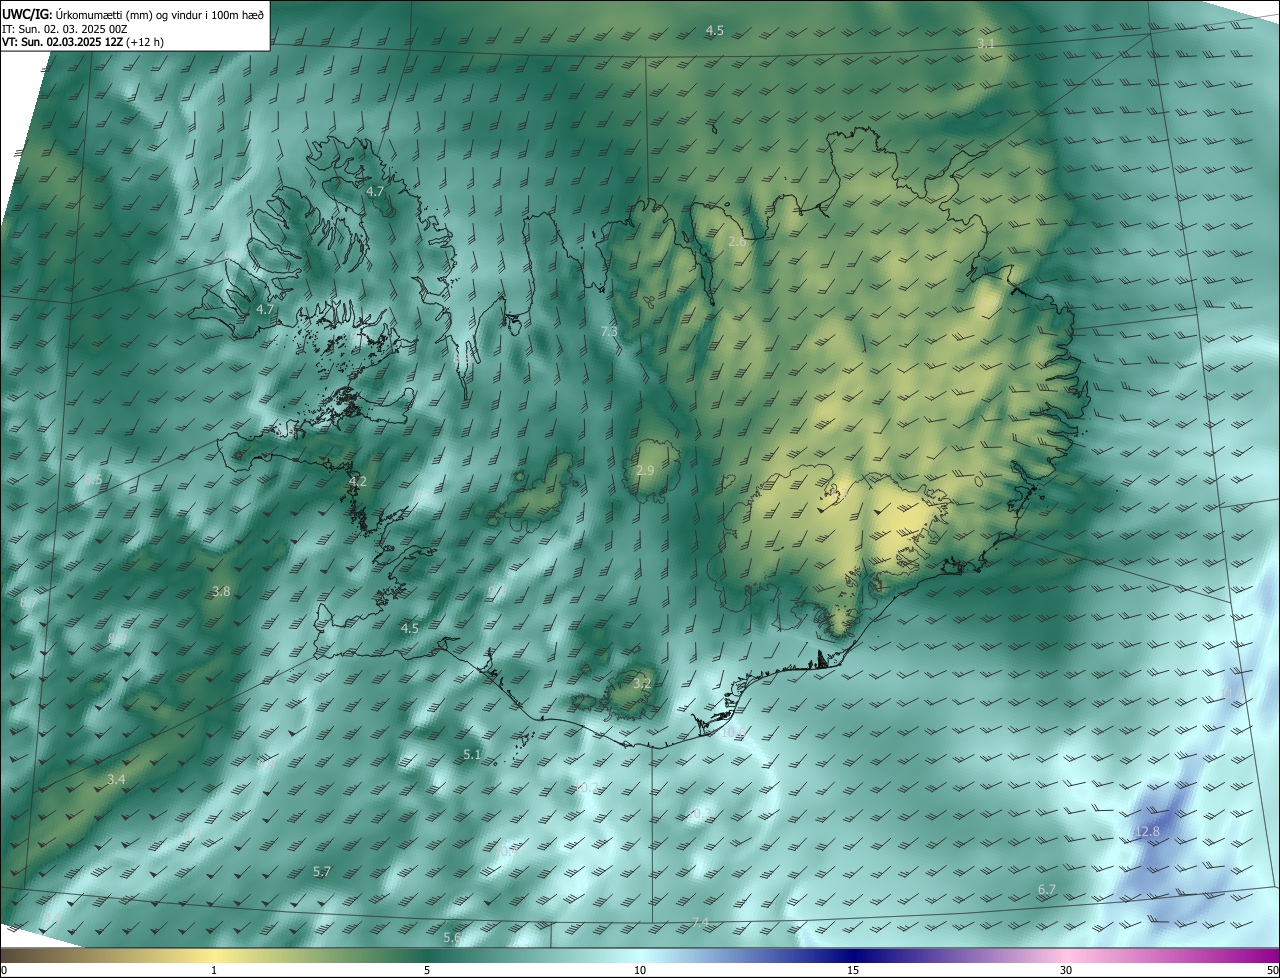The image size is (1280, 978).
Task: Click the "IT: Sun. 02. 03. 2025 00Z" line
Action: pos(65,29)
